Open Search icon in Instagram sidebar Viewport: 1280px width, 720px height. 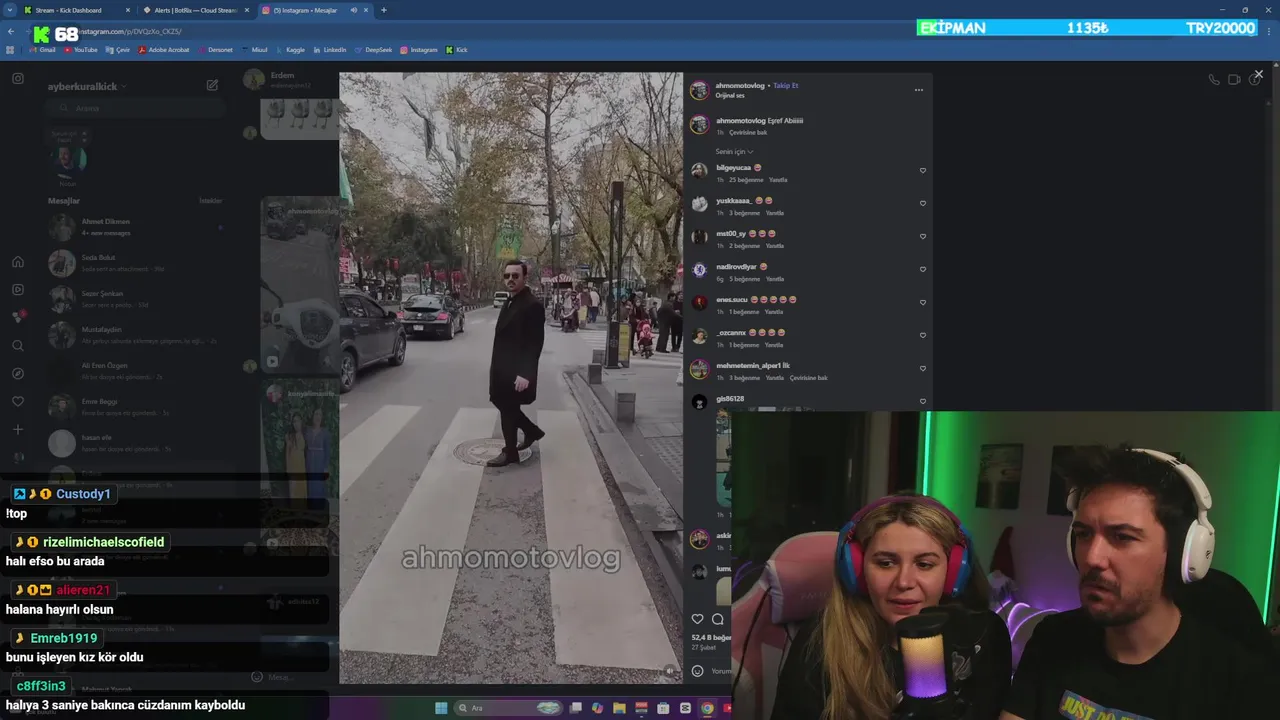coord(18,346)
